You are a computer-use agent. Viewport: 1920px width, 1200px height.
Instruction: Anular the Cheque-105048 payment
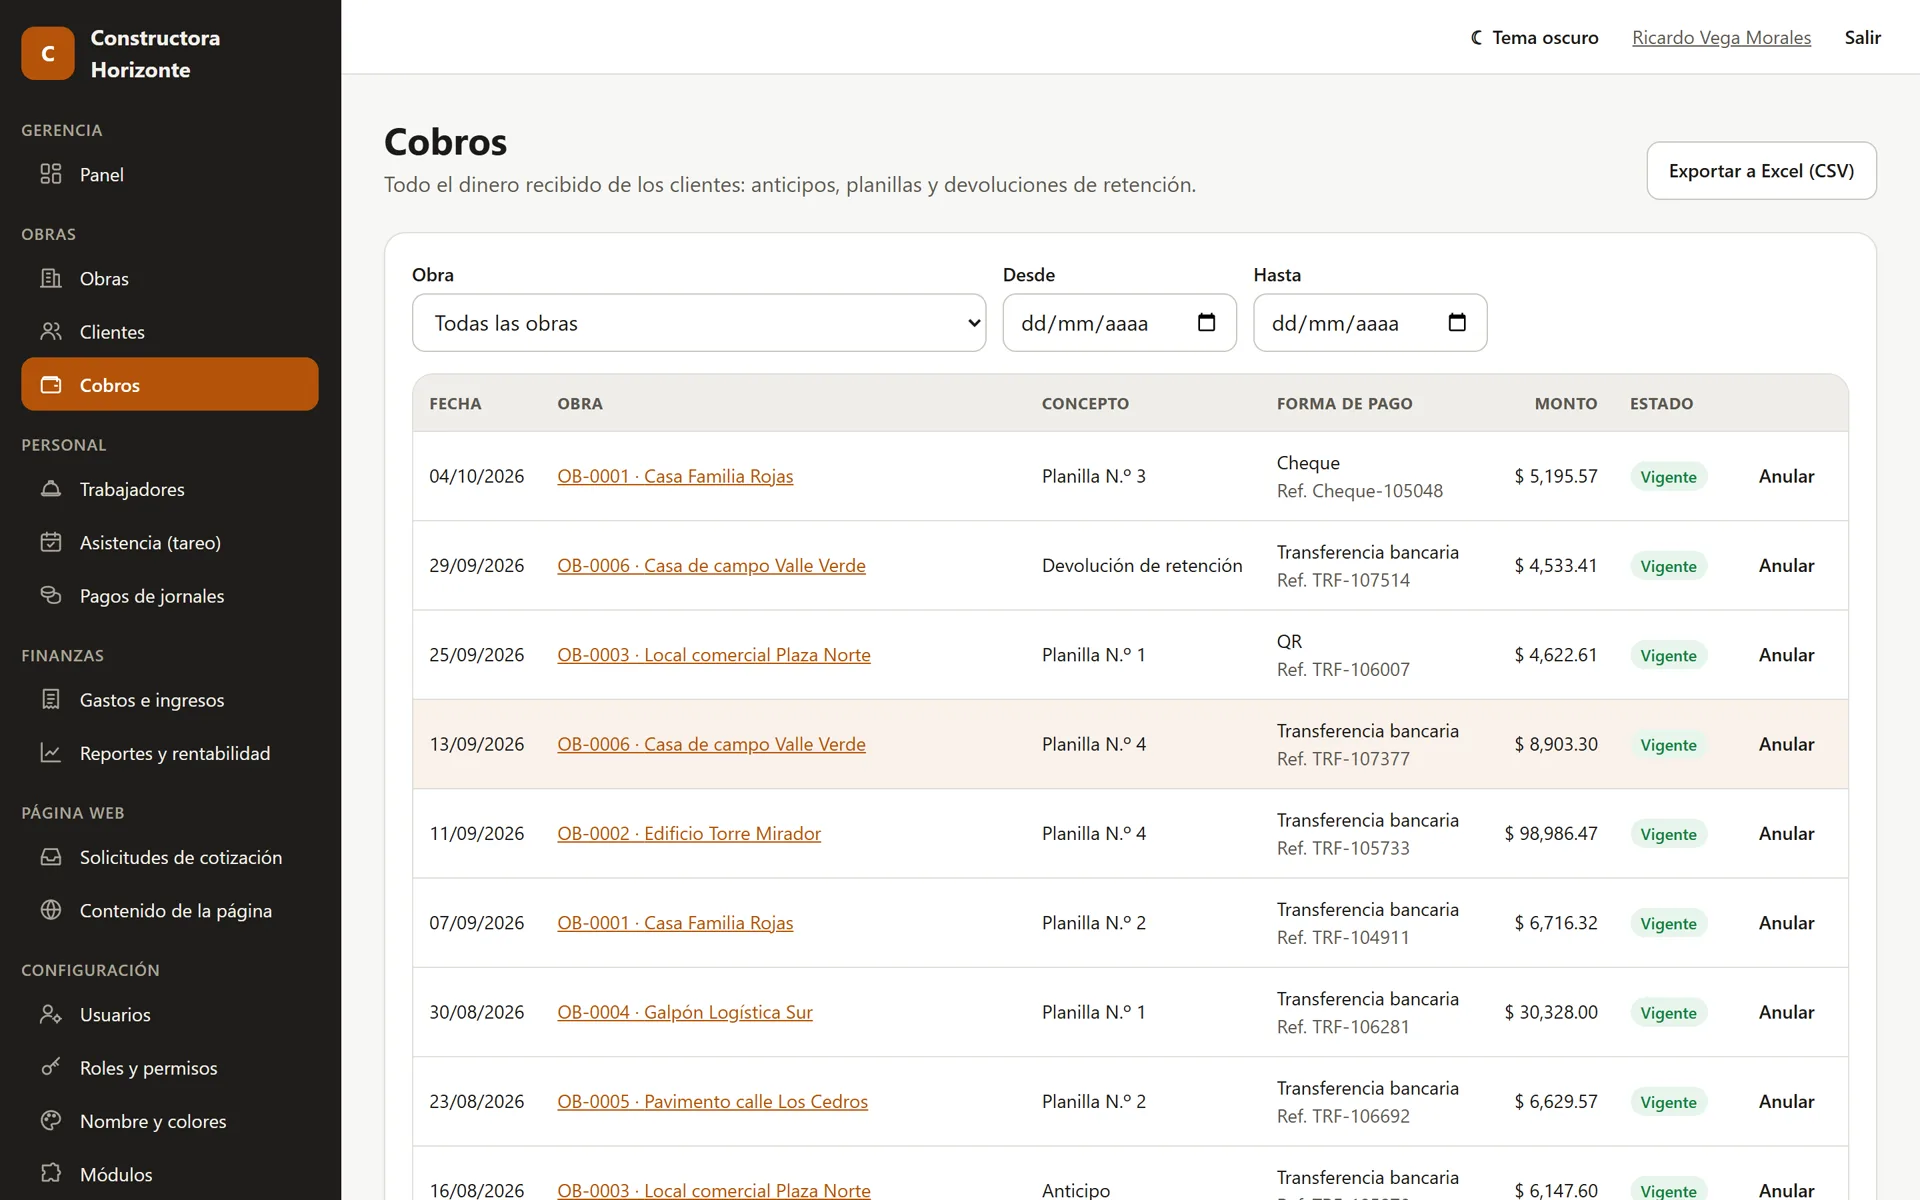coord(1786,476)
